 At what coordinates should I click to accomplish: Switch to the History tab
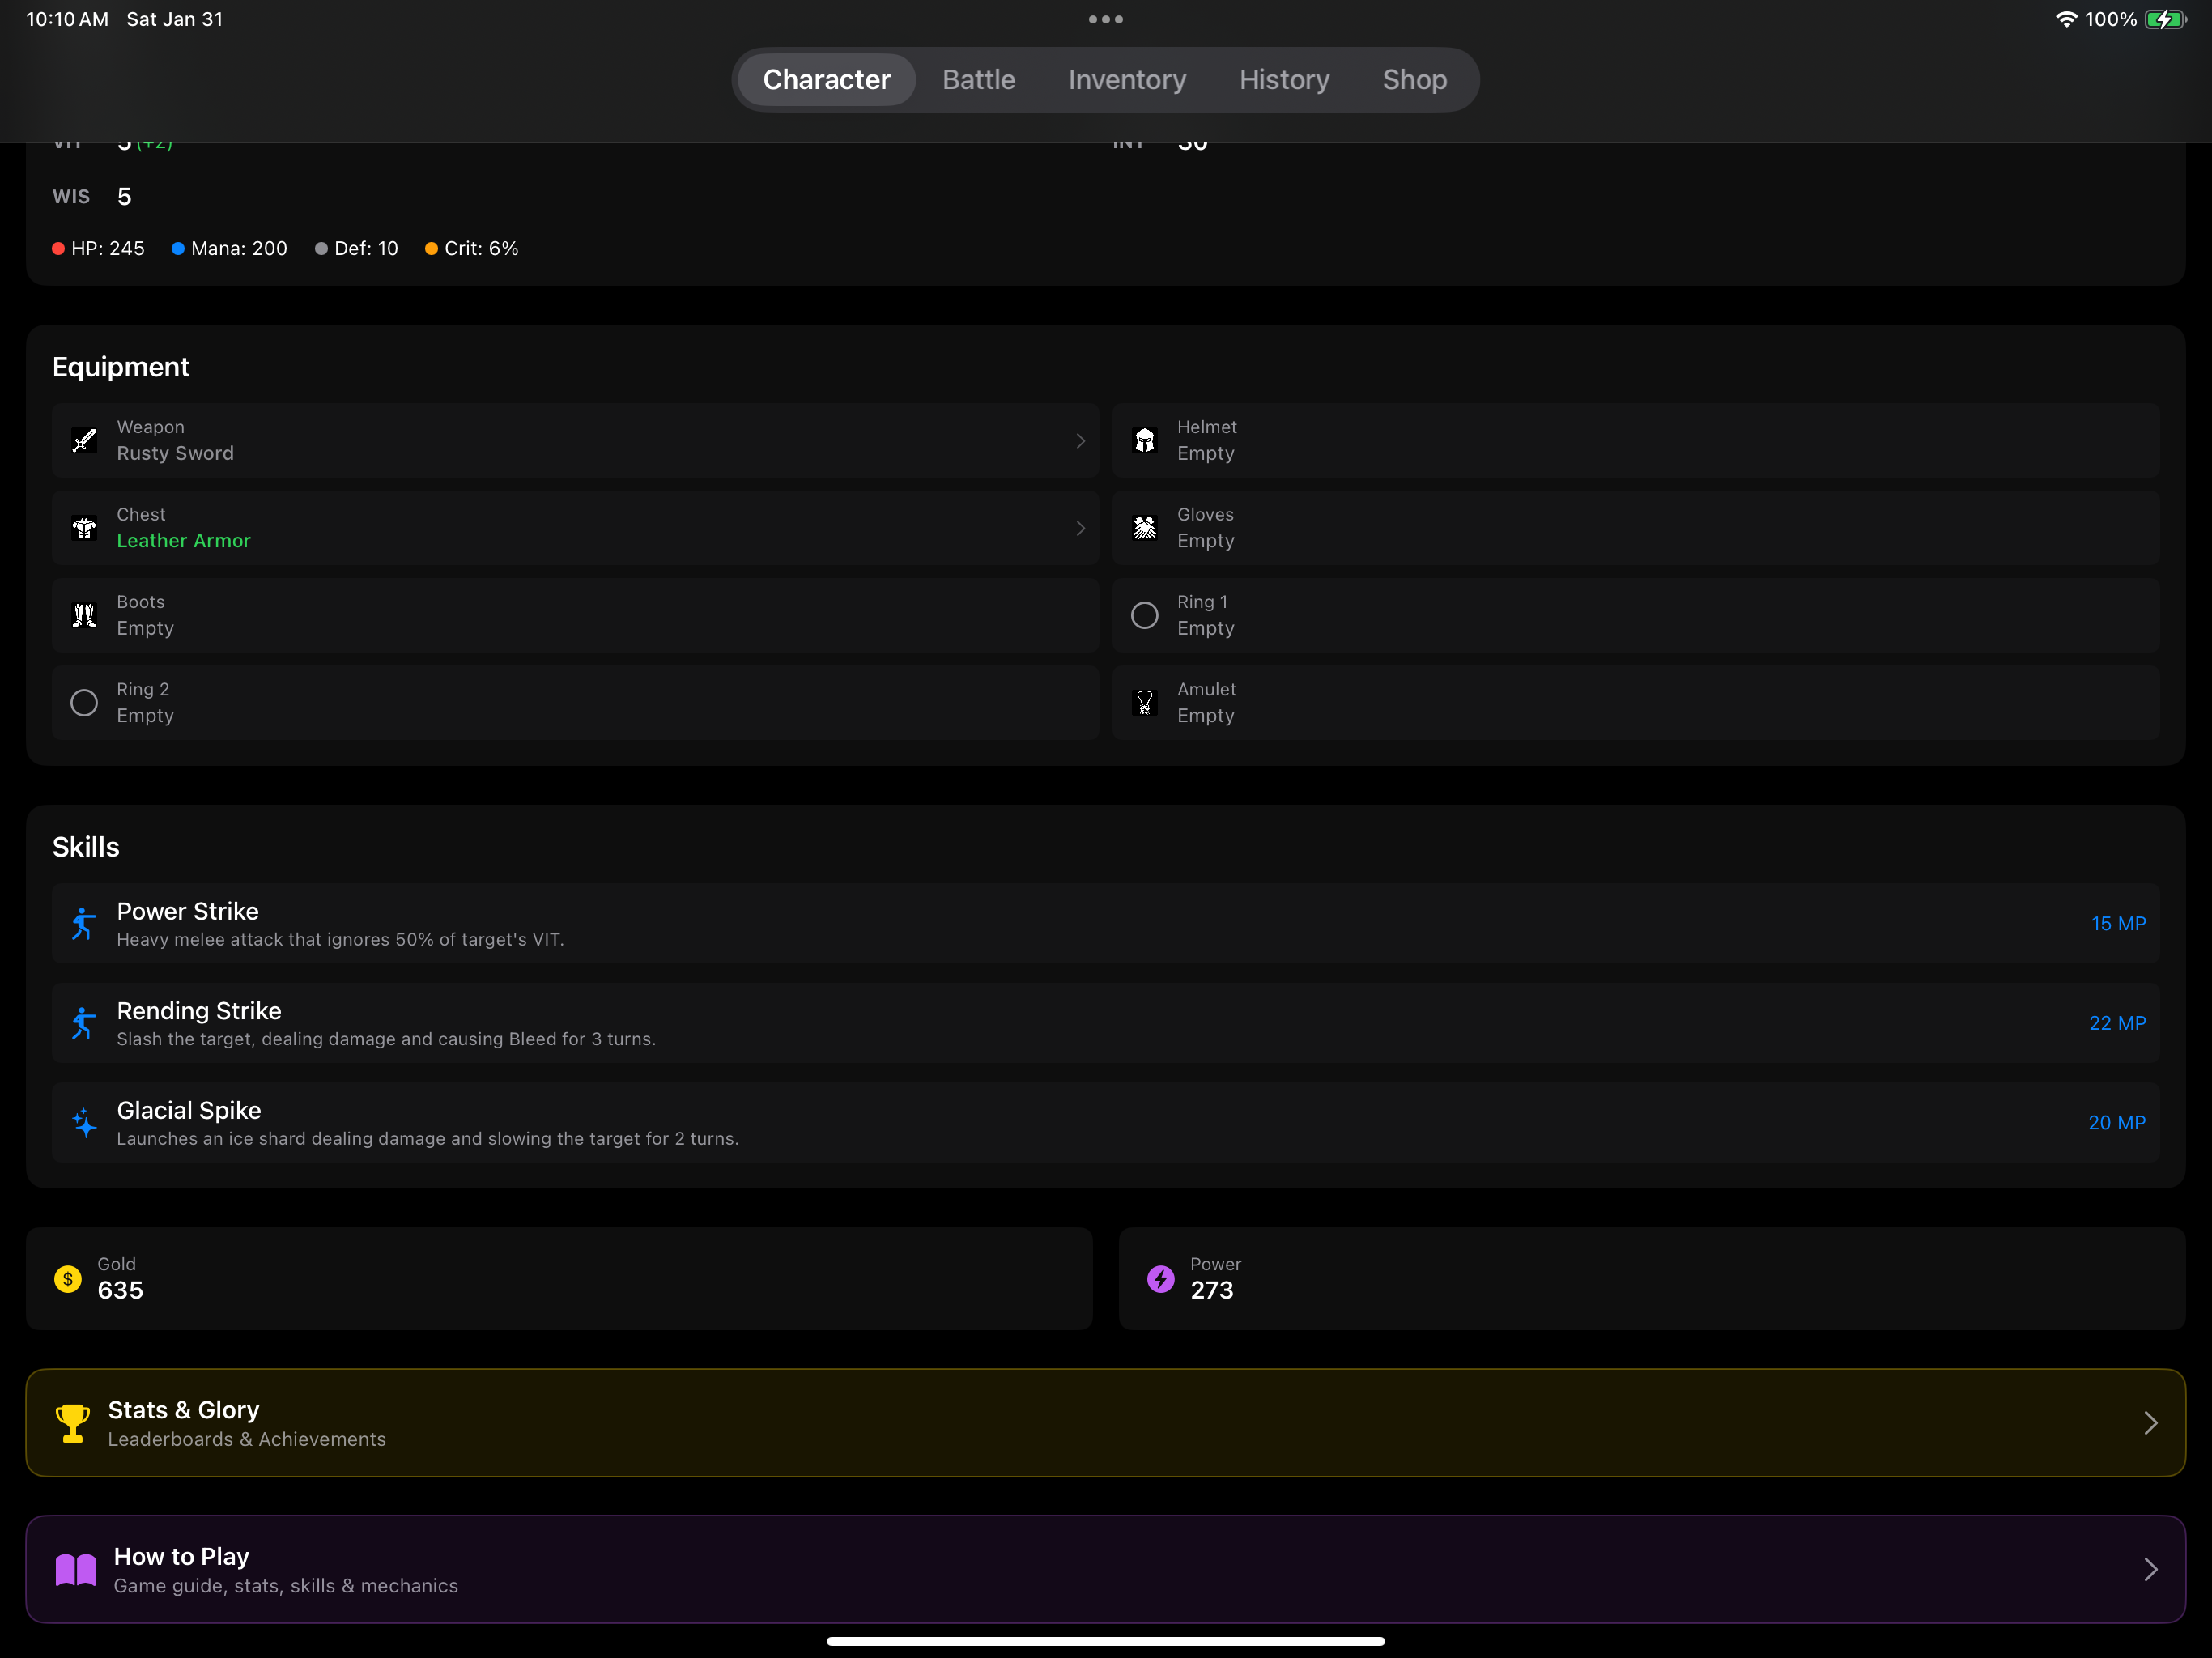tap(1284, 79)
